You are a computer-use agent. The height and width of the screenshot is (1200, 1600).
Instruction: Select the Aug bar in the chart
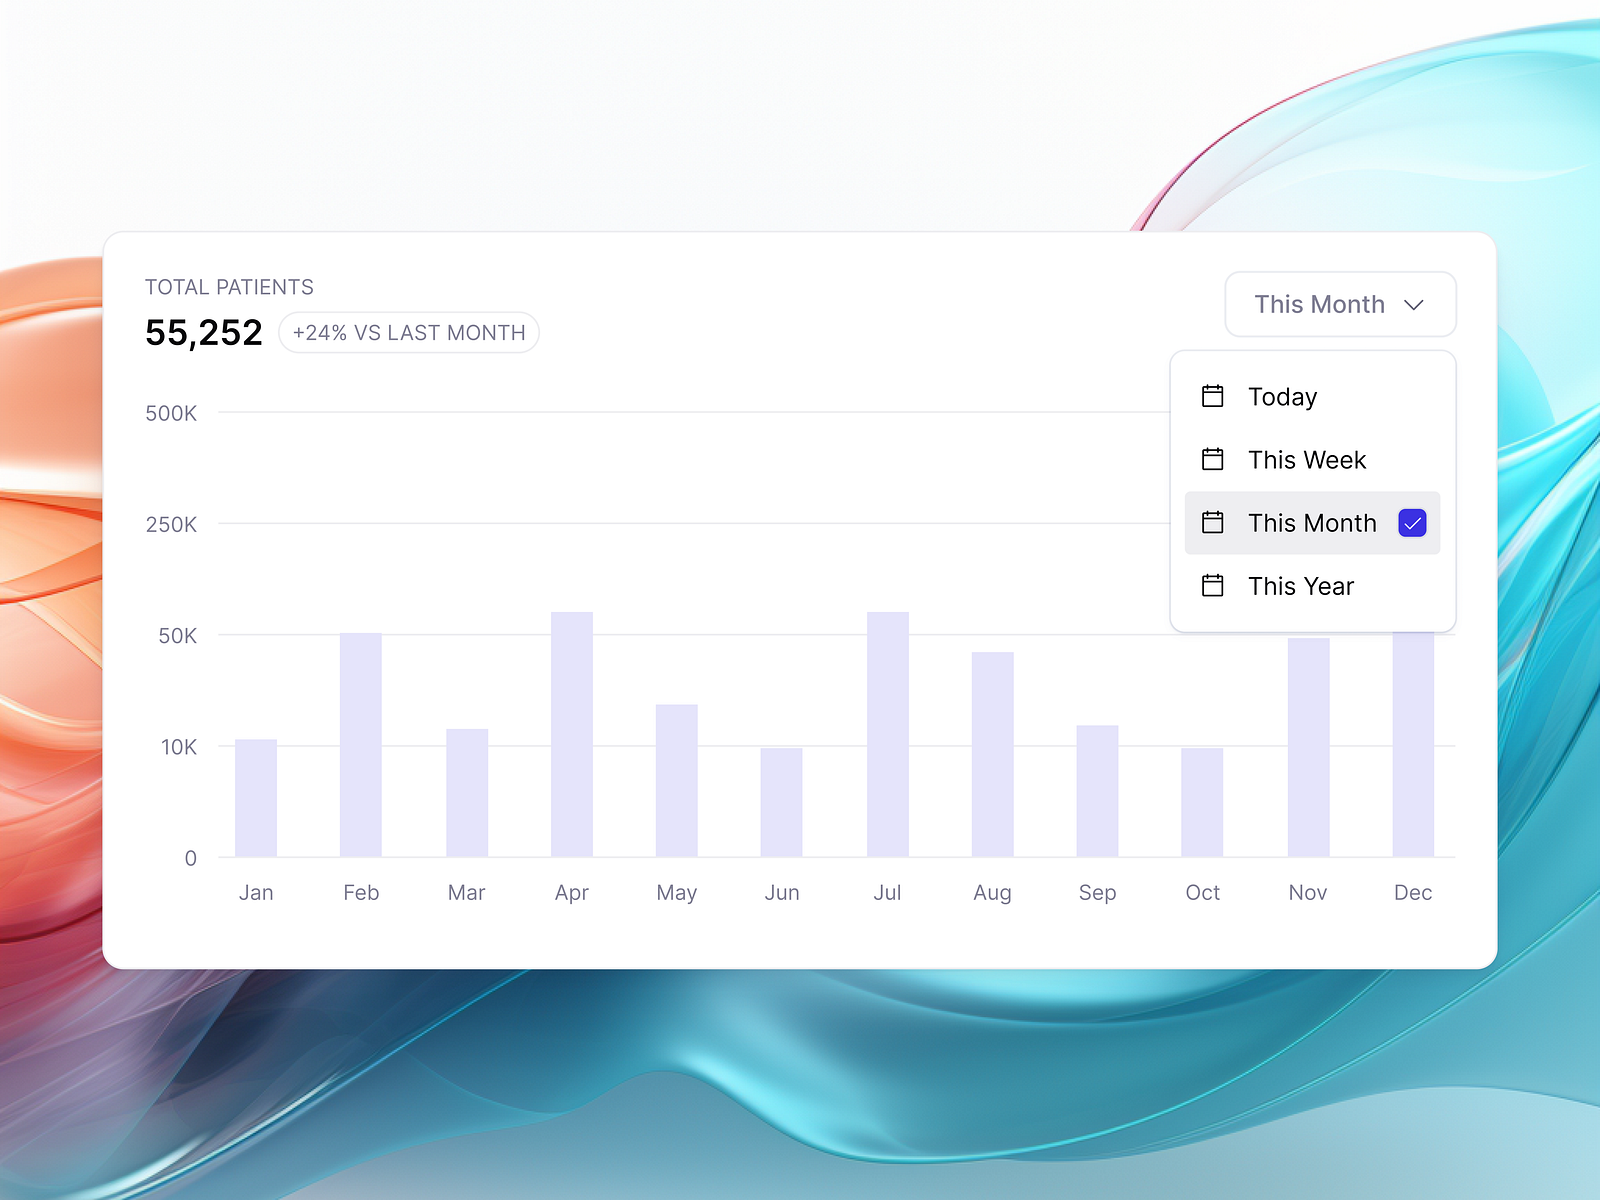(x=993, y=754)
